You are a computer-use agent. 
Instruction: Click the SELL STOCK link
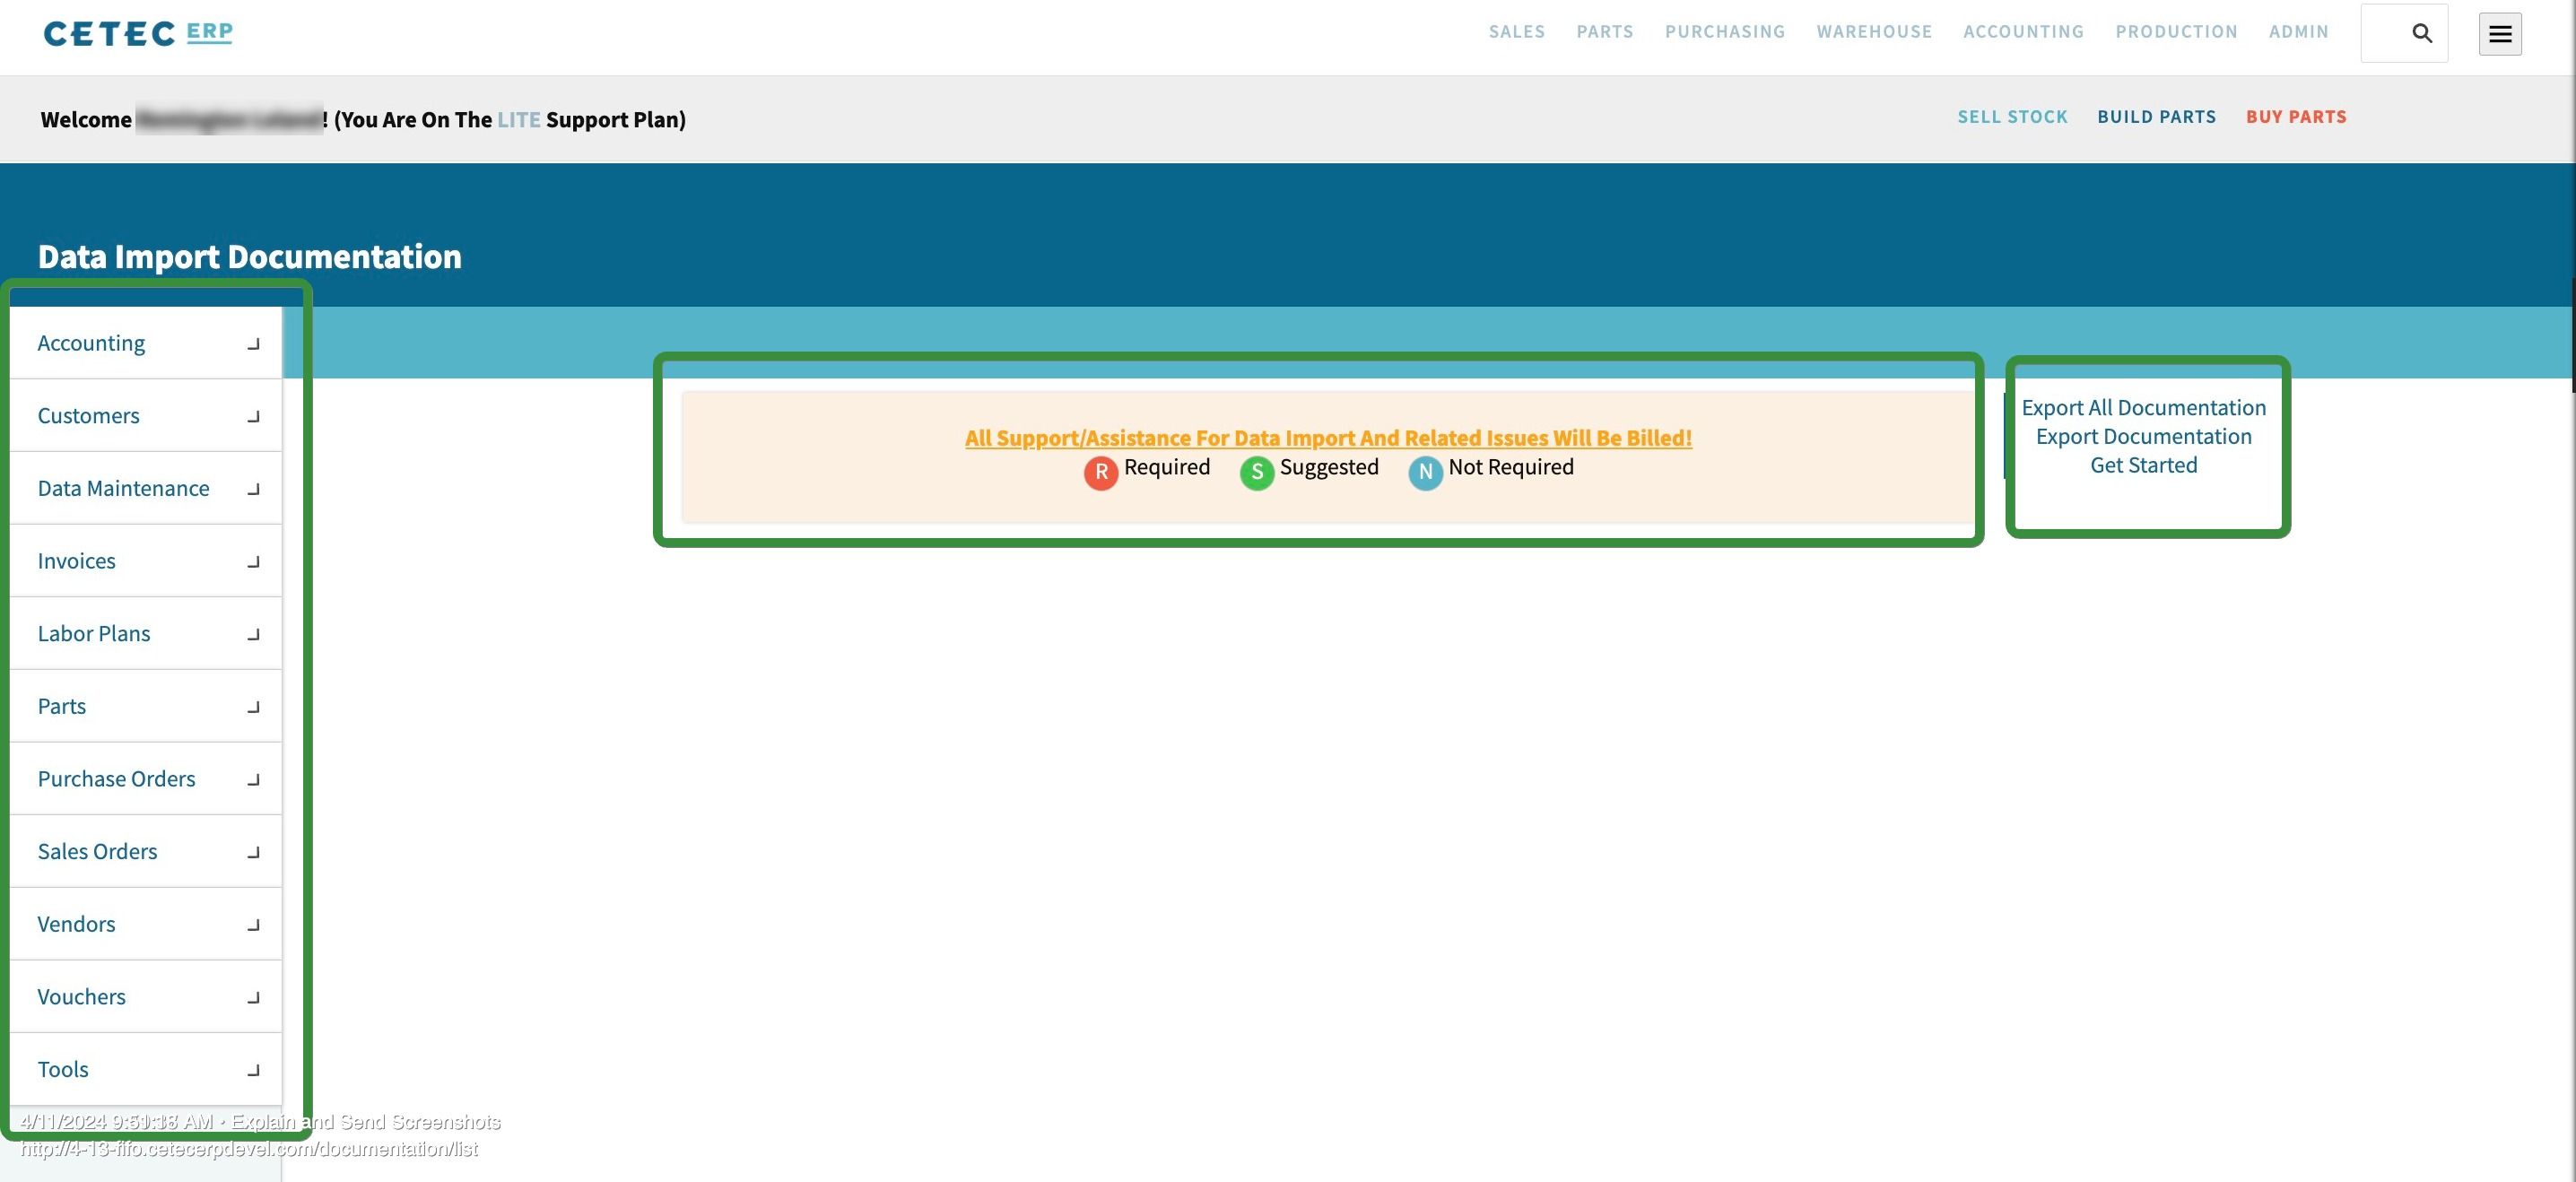tap(2011, 117)
